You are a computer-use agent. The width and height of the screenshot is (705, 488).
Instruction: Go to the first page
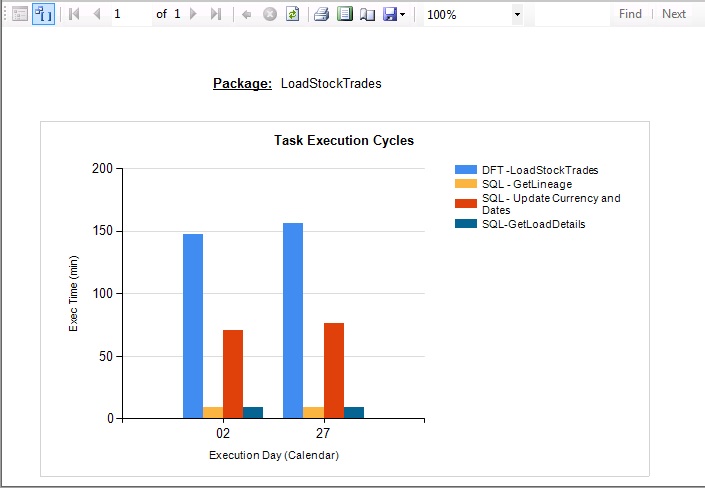pyautogui.click(x=74, y=14)
